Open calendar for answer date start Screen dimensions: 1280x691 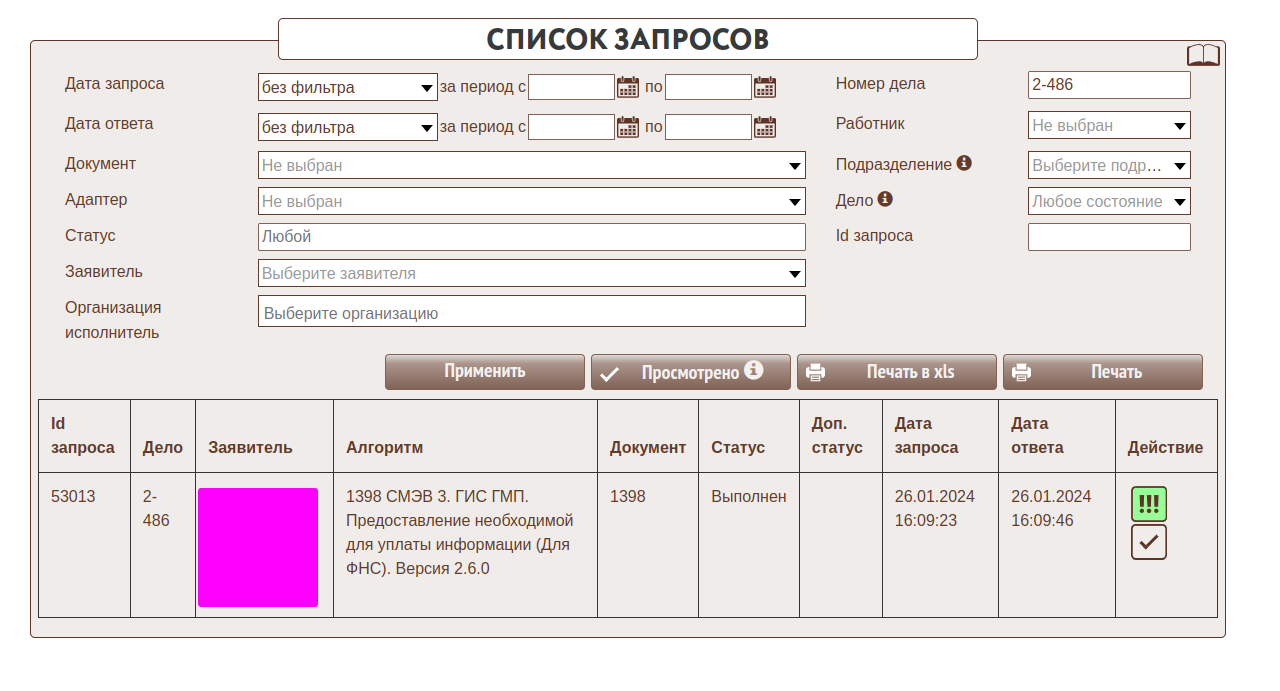click(x=628, y=127)
